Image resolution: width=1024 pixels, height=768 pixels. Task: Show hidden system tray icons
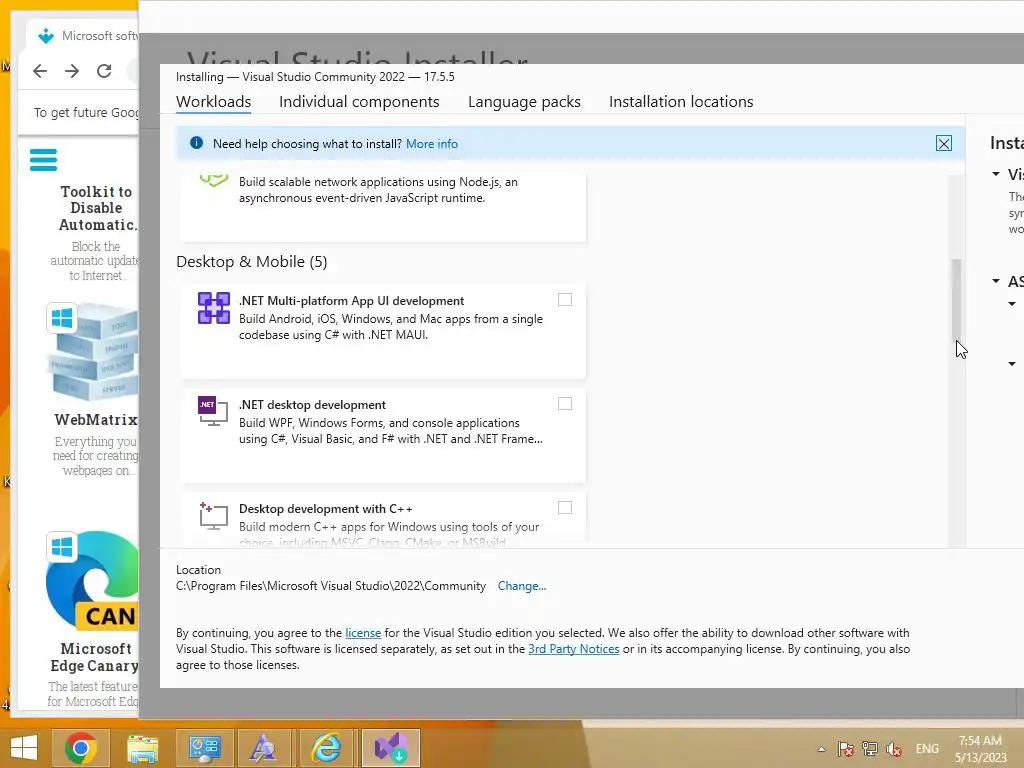(x=822, y=749)
